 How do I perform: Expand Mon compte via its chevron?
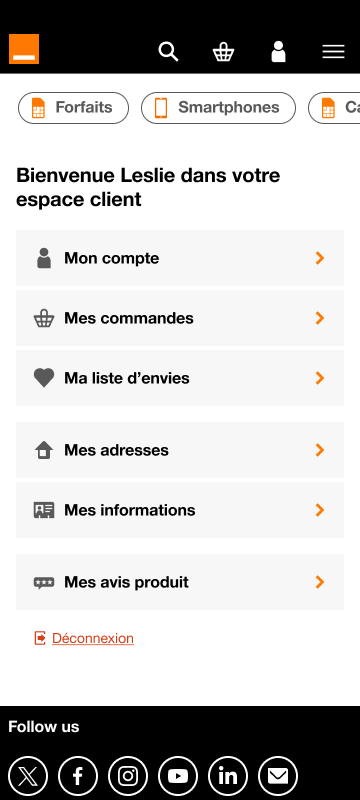tap(320, 258)
